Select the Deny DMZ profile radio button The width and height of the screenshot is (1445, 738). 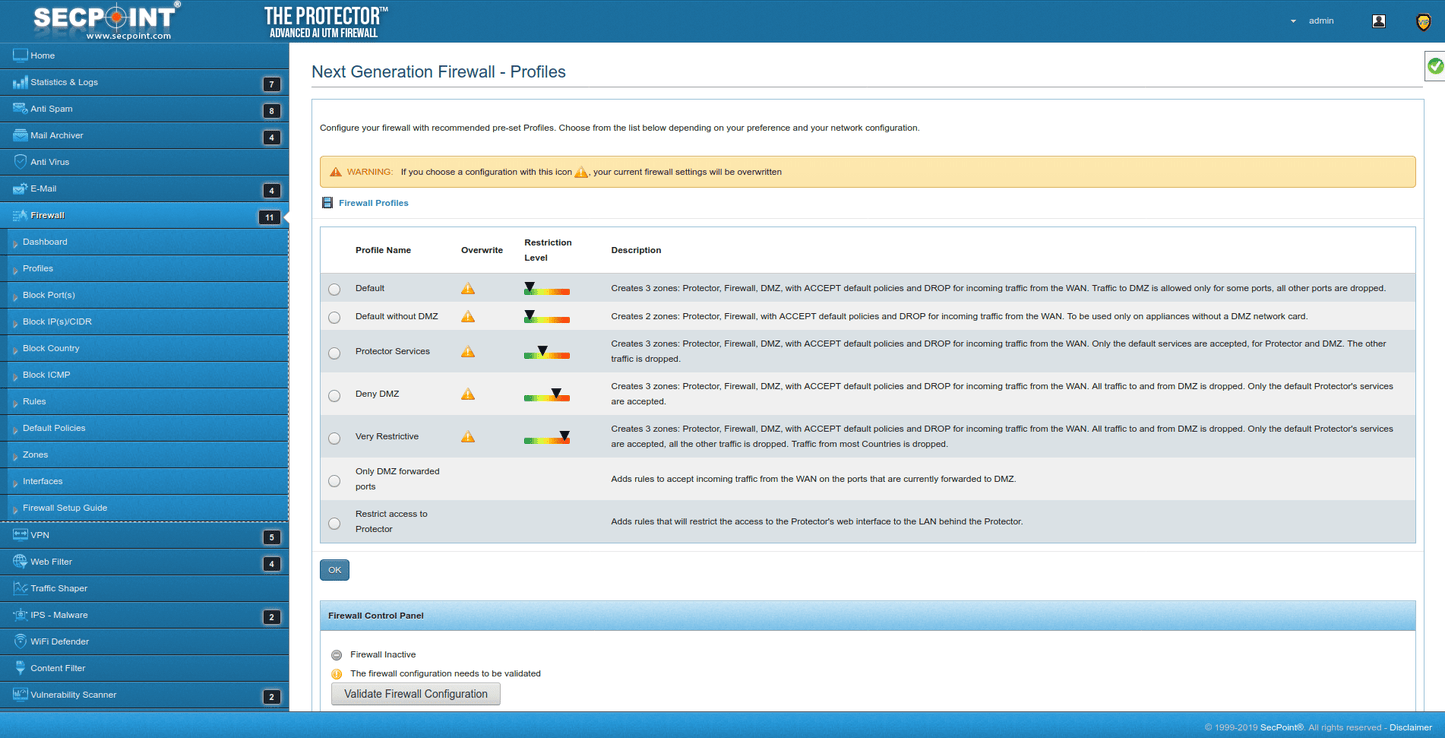pos(335,395)
